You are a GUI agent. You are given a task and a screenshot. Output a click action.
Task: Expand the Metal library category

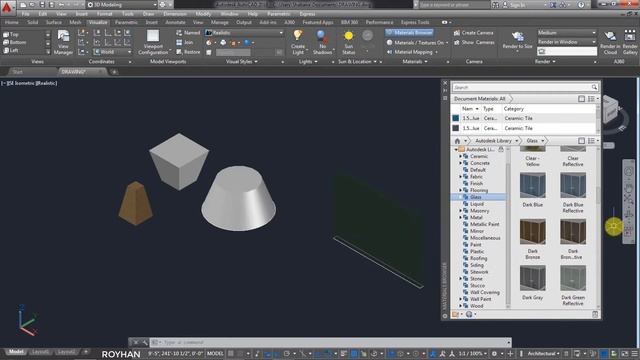click(460, 218)
